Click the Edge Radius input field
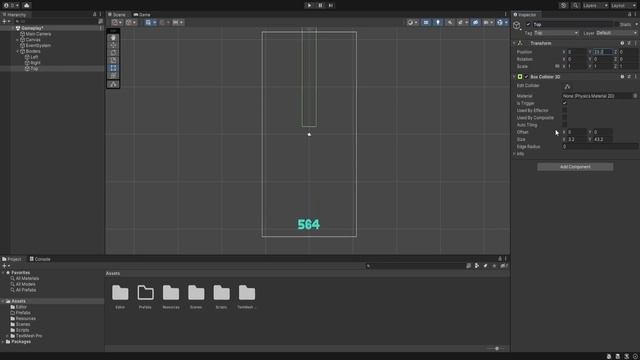Screen dimensions: 640x360 click(x=600, y=147)
